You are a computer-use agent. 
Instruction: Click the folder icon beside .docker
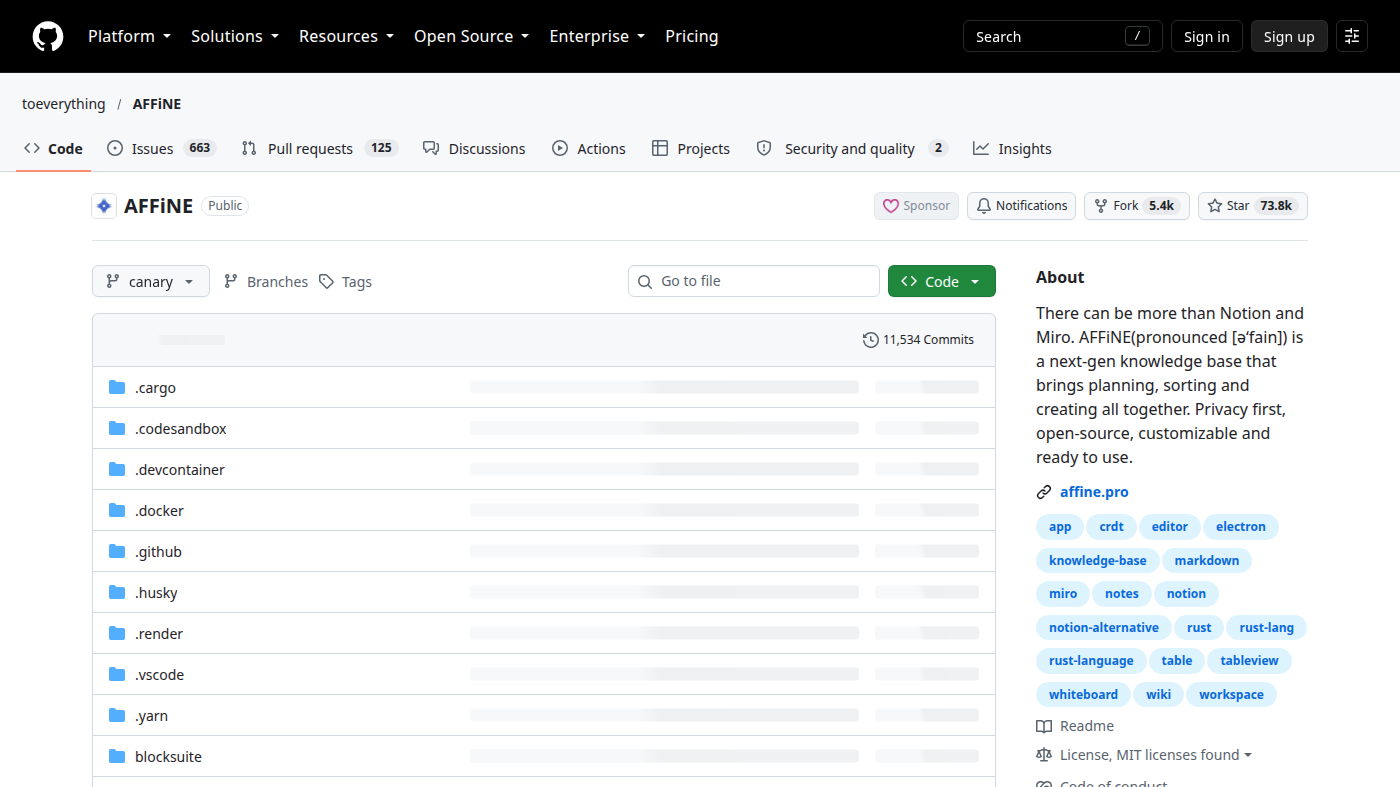pos(117,511)
